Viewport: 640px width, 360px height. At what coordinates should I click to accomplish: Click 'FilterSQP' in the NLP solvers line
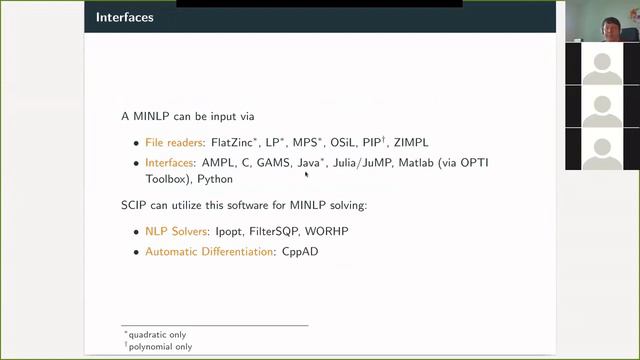(273, 231)
